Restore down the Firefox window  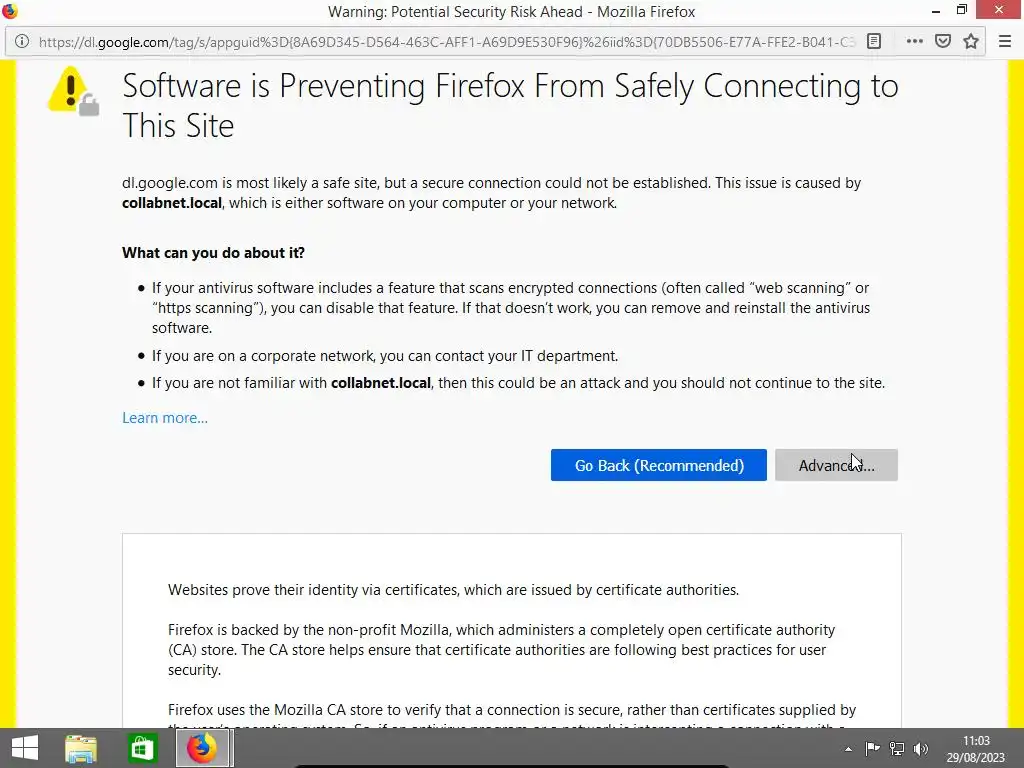962,11
